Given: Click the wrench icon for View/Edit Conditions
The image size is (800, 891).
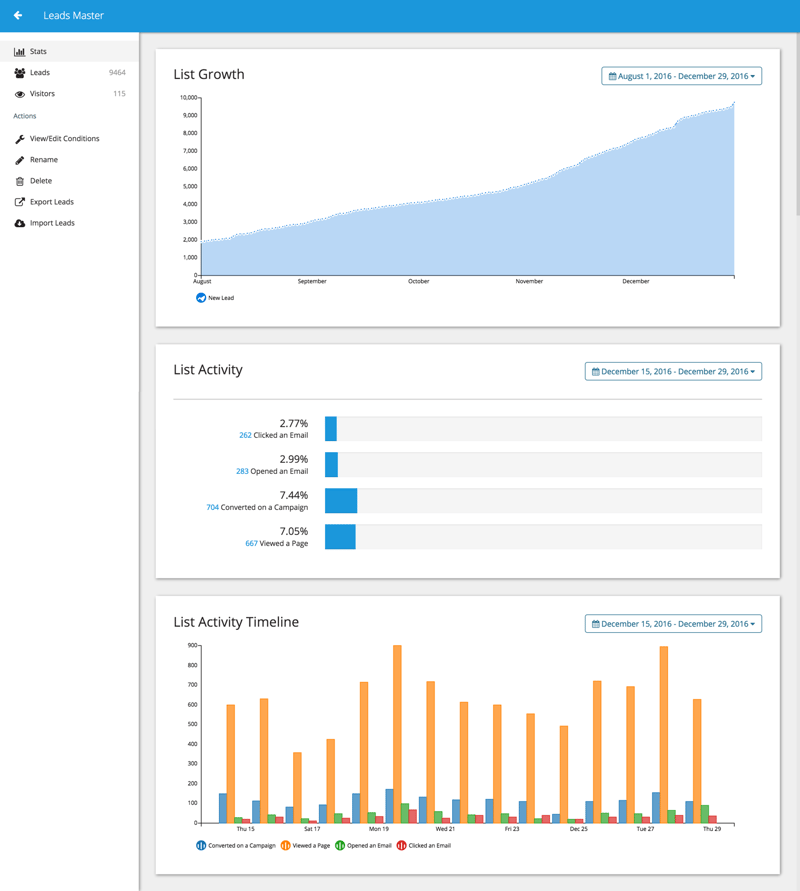Looking at the screenshot, I should coord(19,139).
